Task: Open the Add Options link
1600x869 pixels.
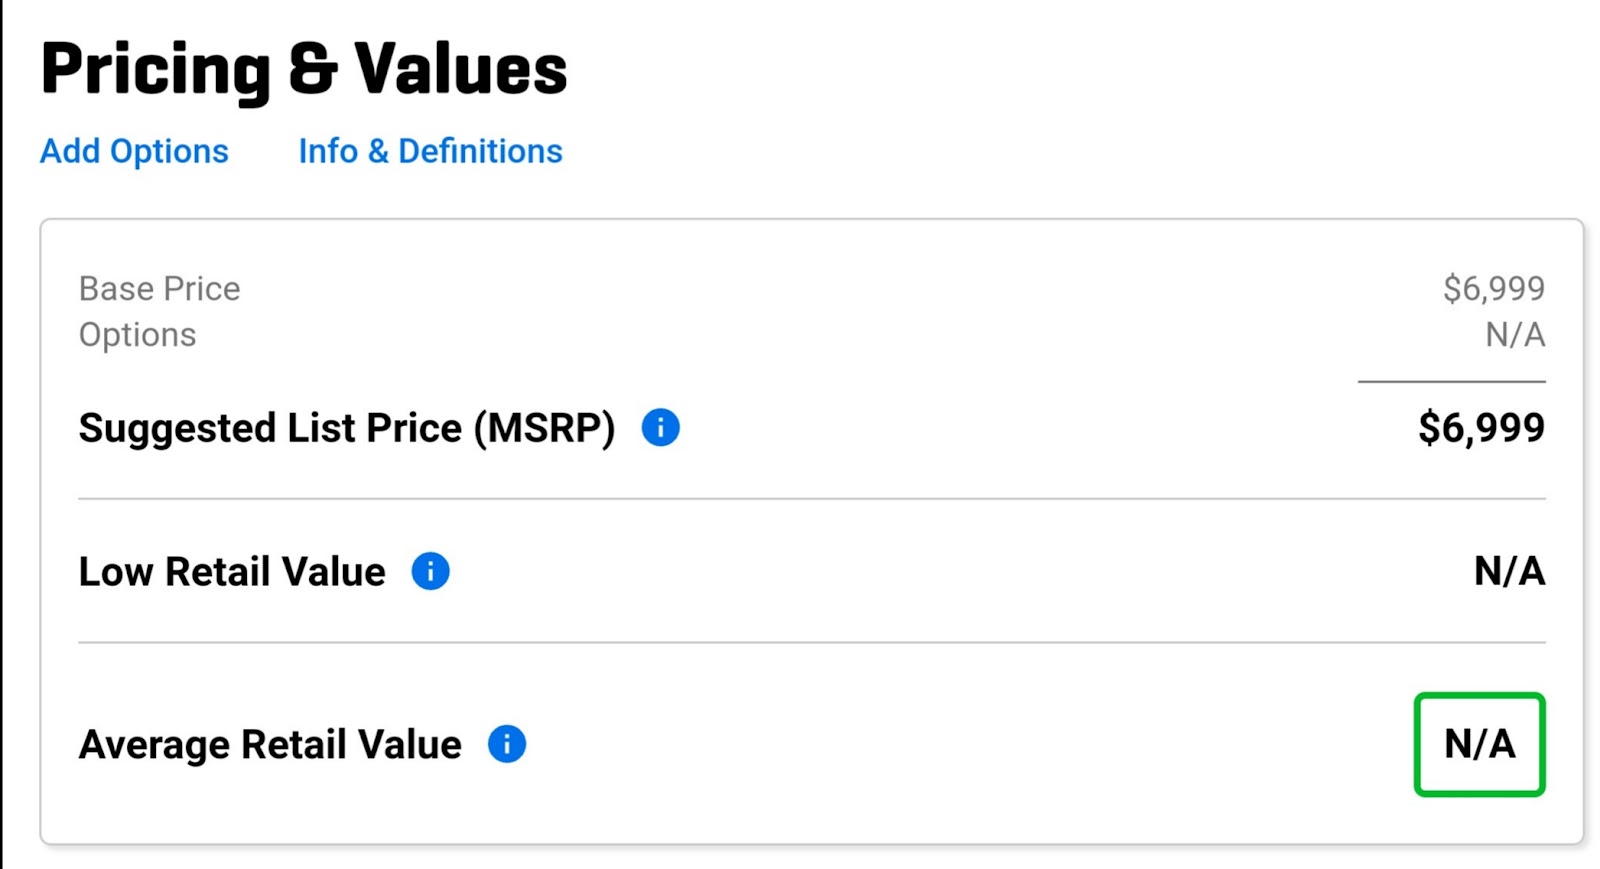Action: 134,151
